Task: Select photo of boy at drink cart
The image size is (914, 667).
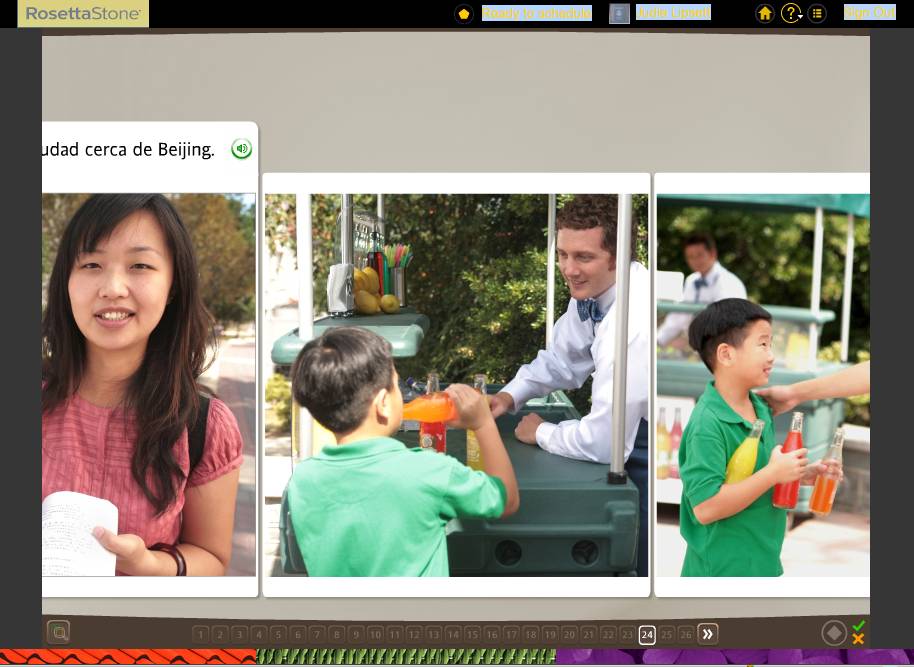Action: (456, 385)
